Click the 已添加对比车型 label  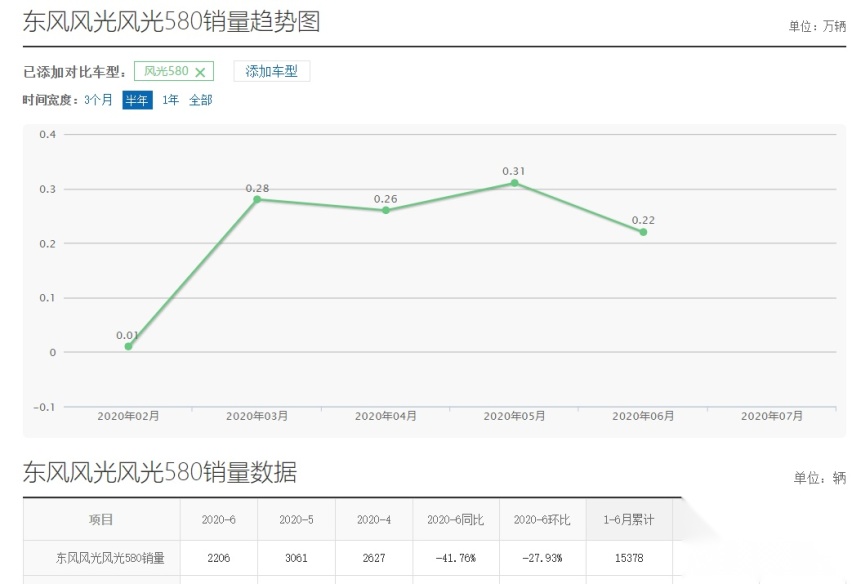[74, 72]
